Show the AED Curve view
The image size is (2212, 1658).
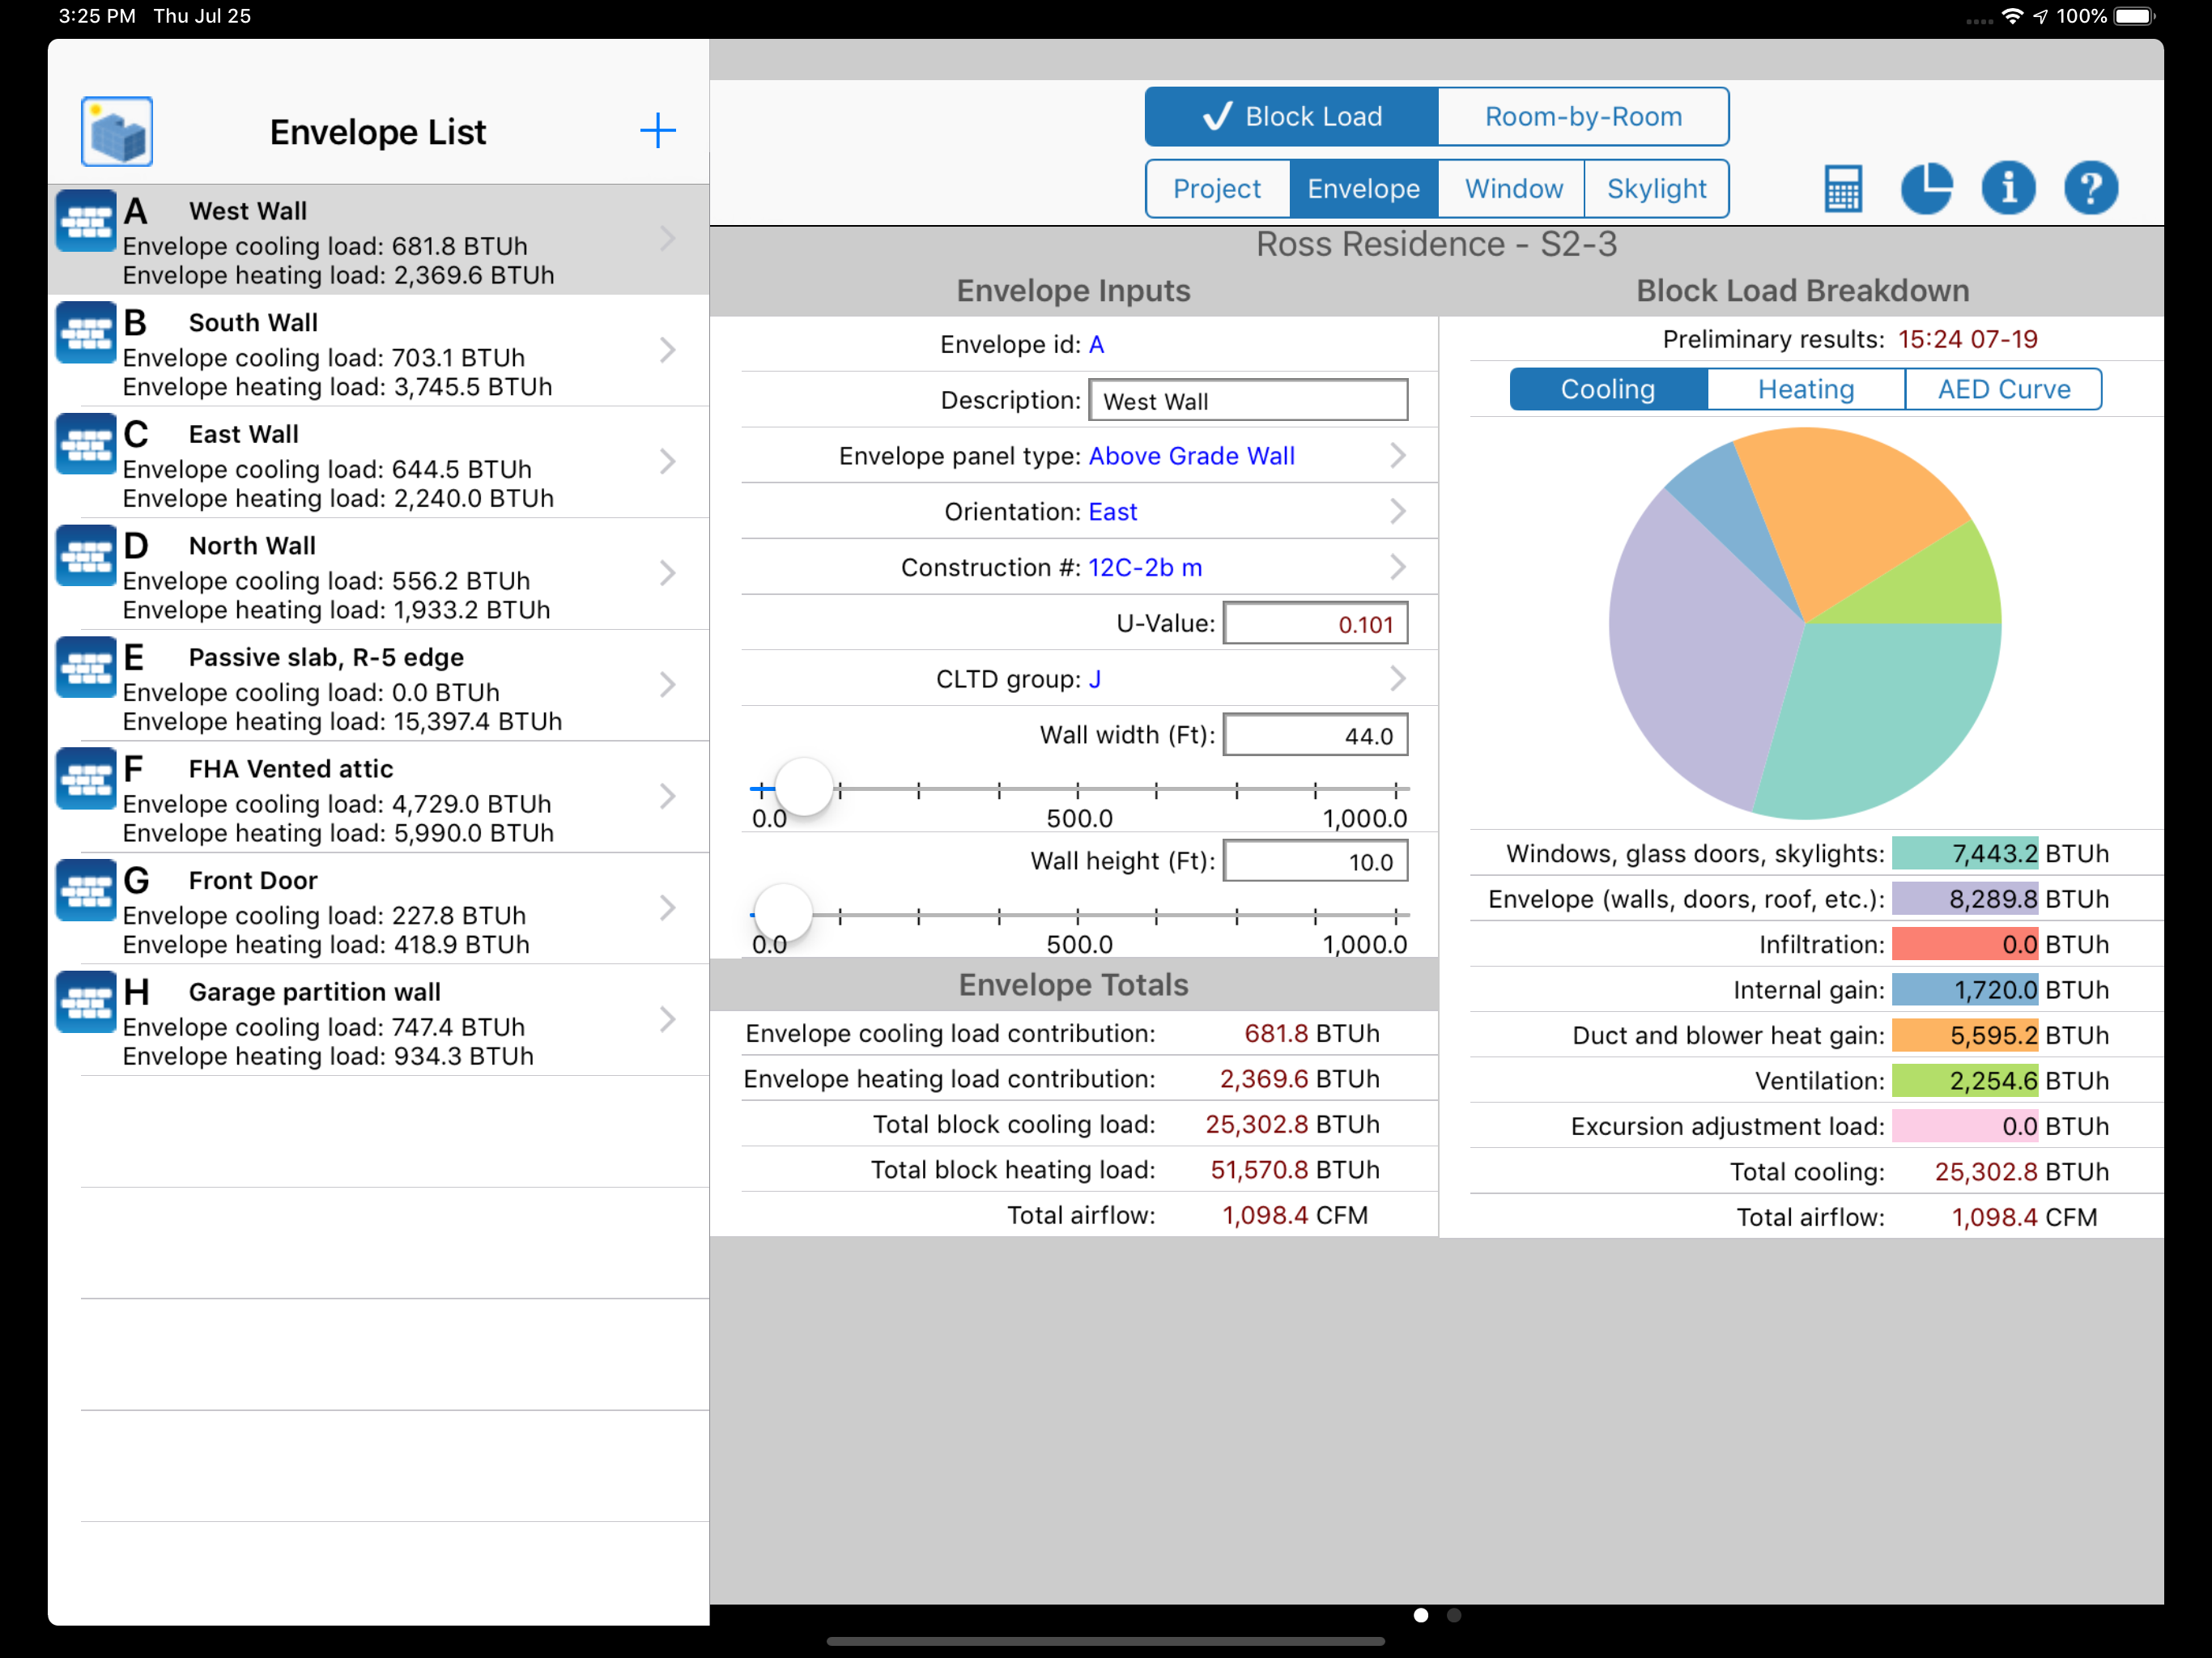click(x=2003, y=389)
